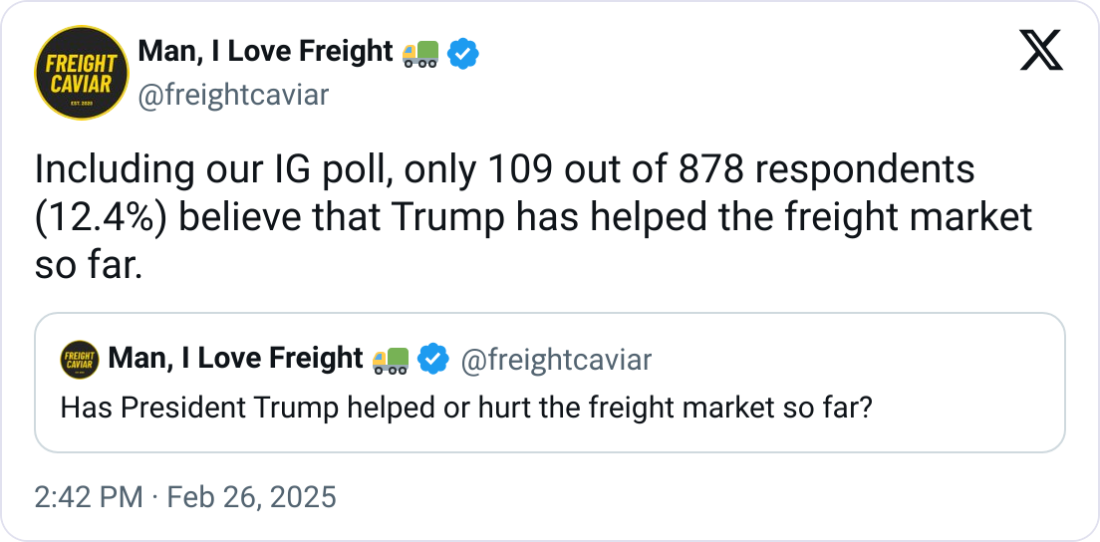The height and width of the screenshot is (542, 1100).
Task: Click the blue verified badge beside main name
Action: coord(462,53)
